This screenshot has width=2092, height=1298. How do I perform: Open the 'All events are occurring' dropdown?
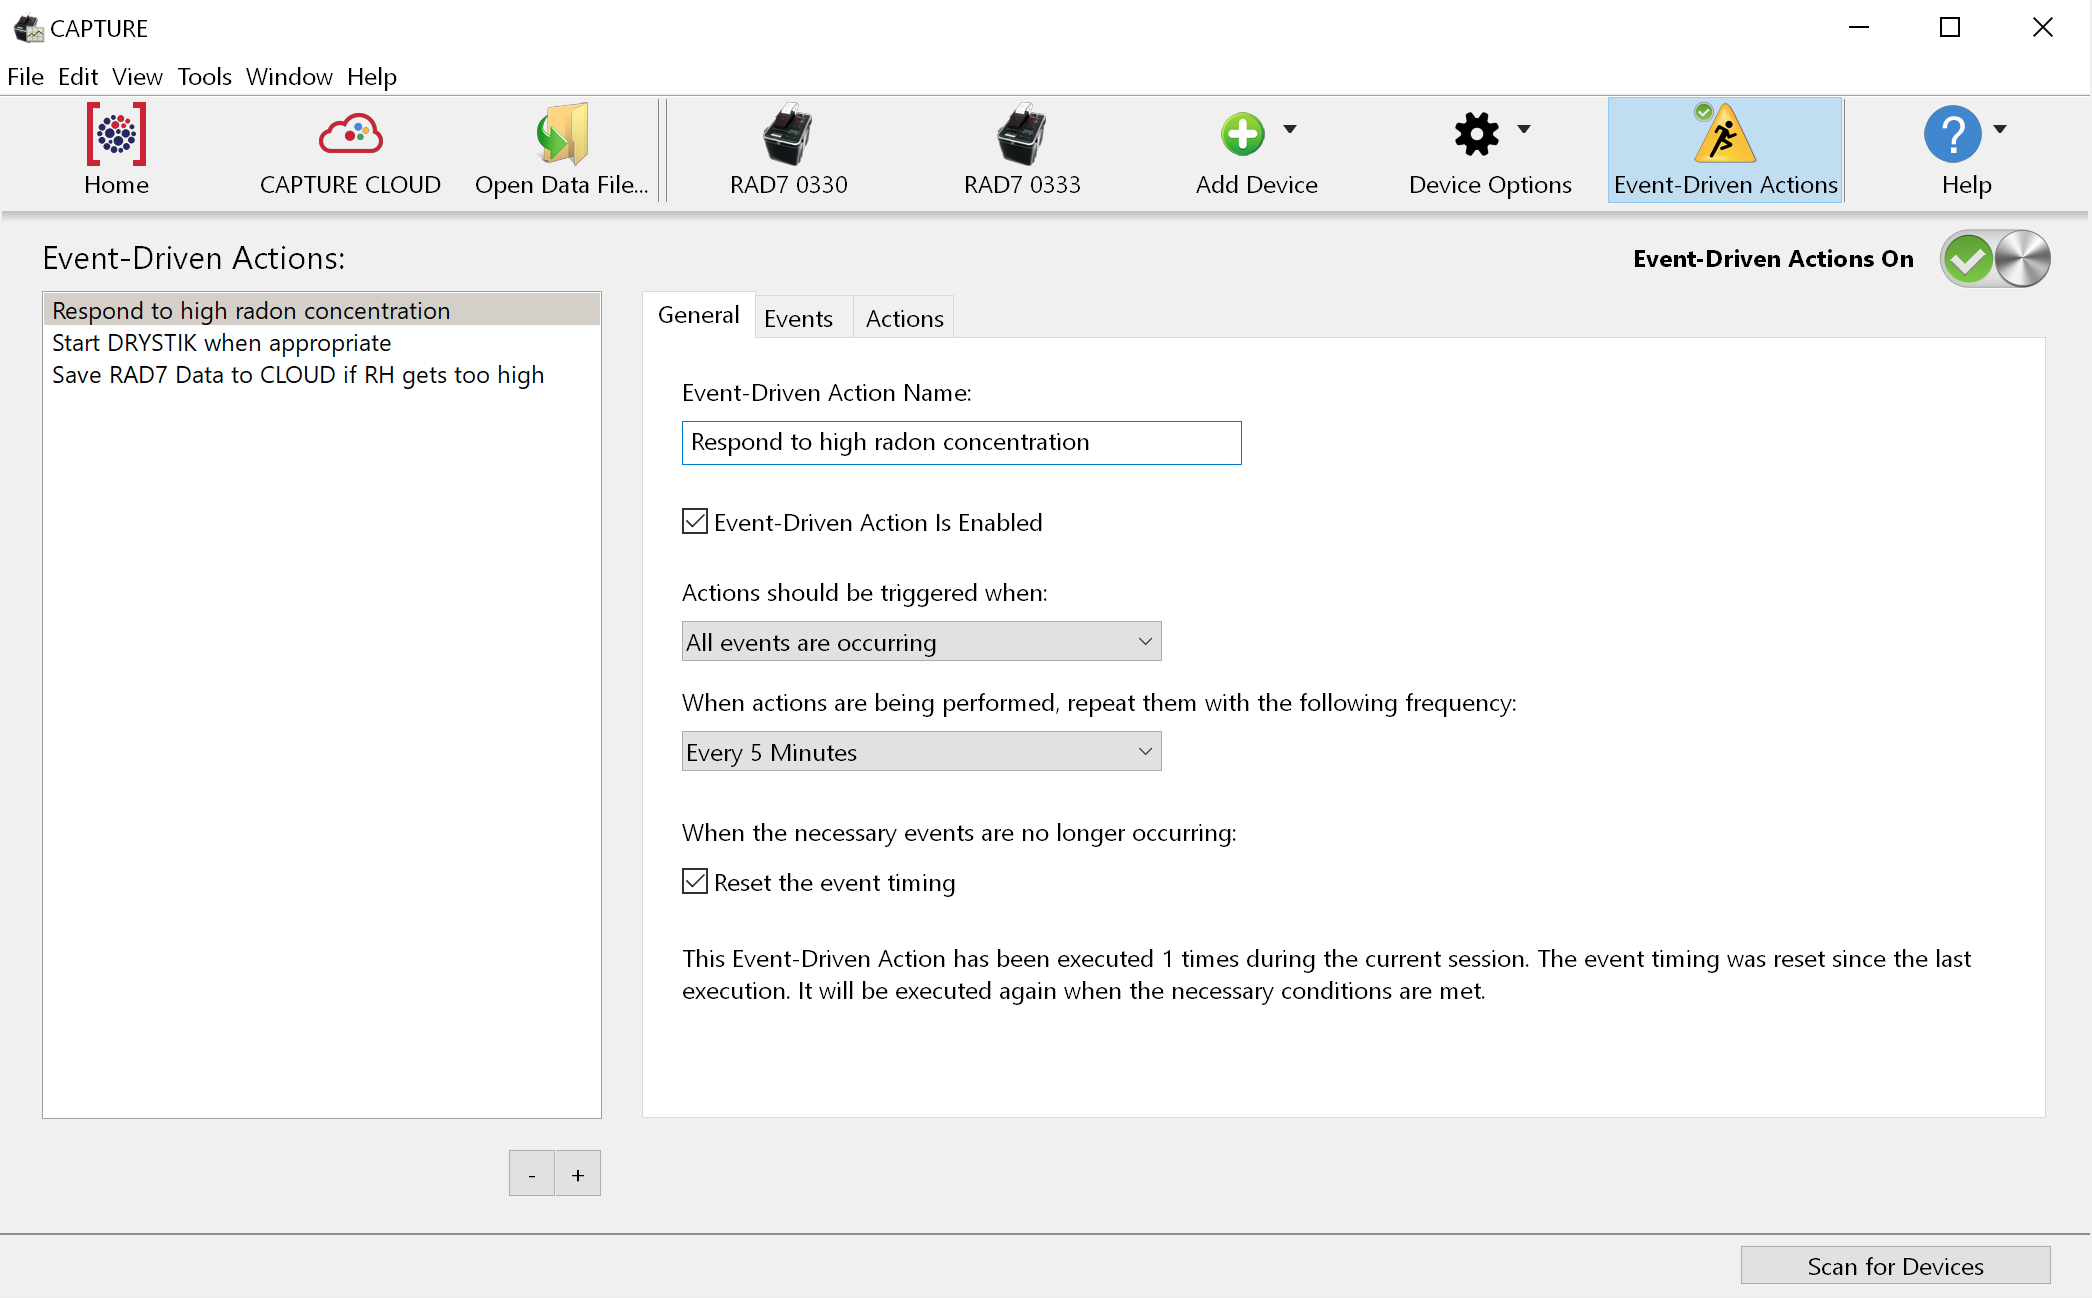point(921,642)
